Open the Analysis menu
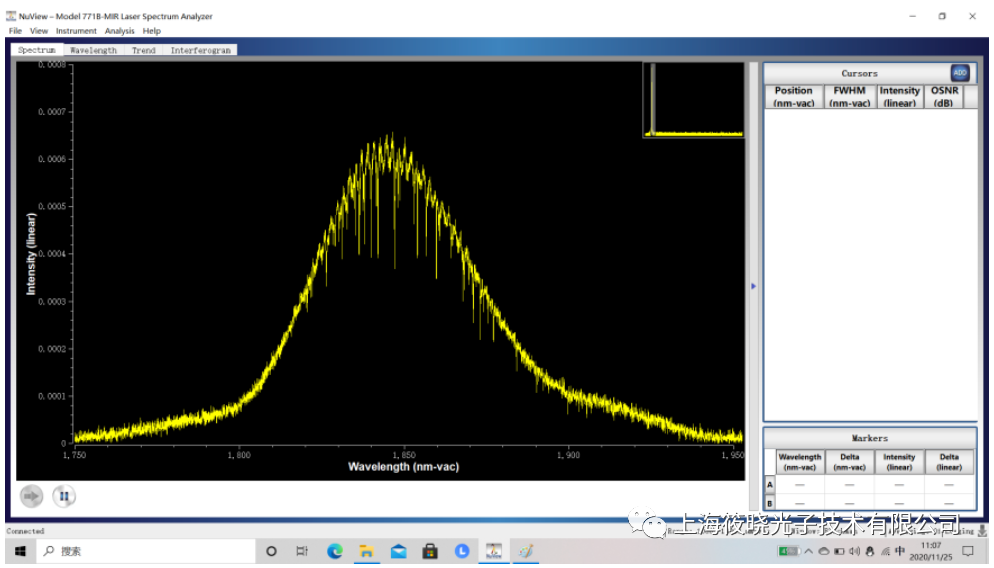Image resolution: width=994 pixels, height=568 pixels. pyautogui.click(x=119, y=31)
